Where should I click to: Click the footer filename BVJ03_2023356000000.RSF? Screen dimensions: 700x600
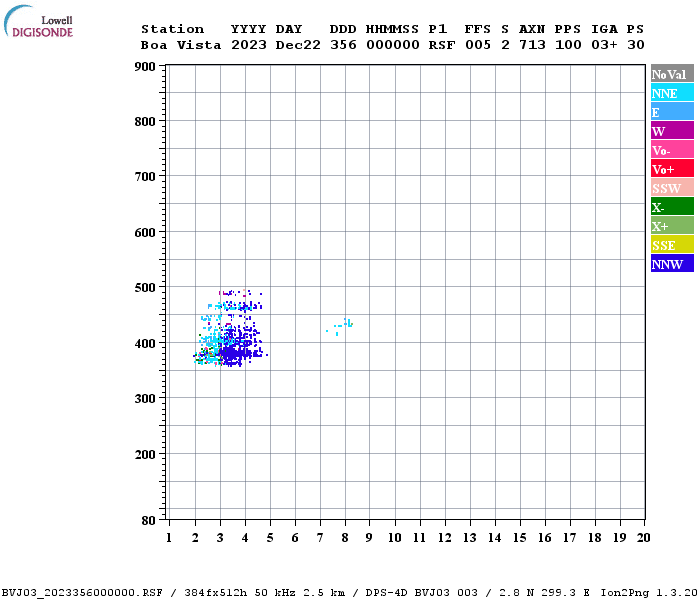[82, 593]
